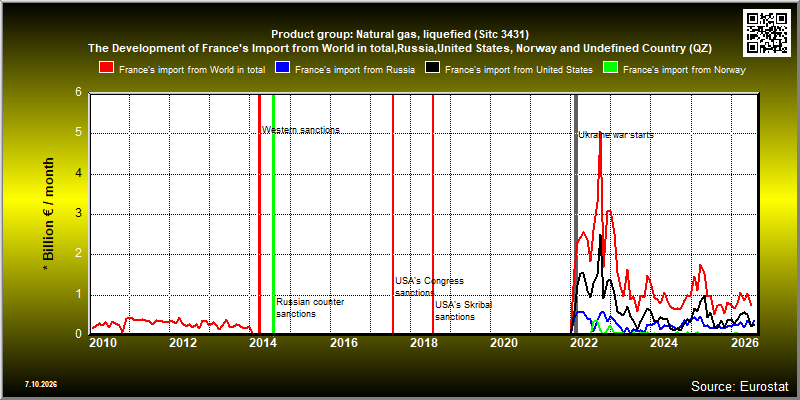Click the 2018 x-axis label
This screenshot has width=800, height=400.
tap(424, 342)
